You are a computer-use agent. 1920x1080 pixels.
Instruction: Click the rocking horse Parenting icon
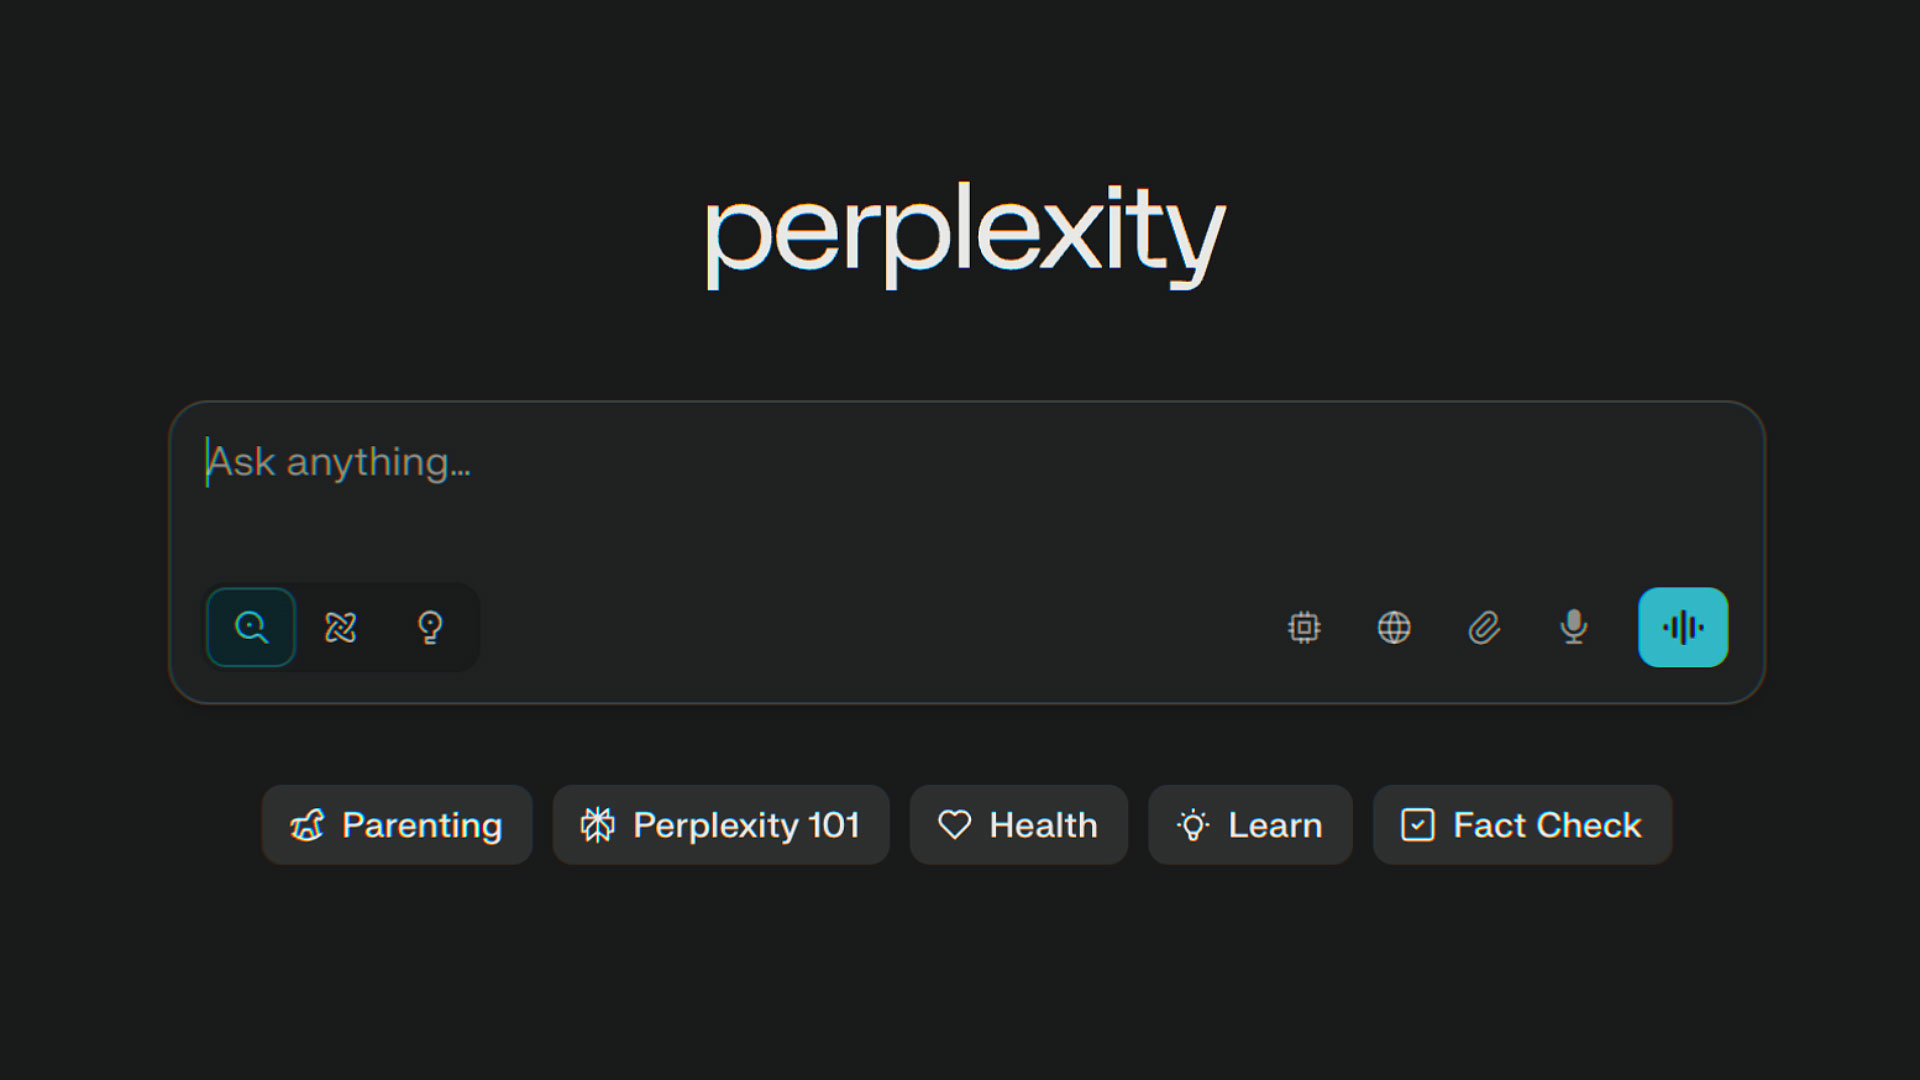[307, 825]
